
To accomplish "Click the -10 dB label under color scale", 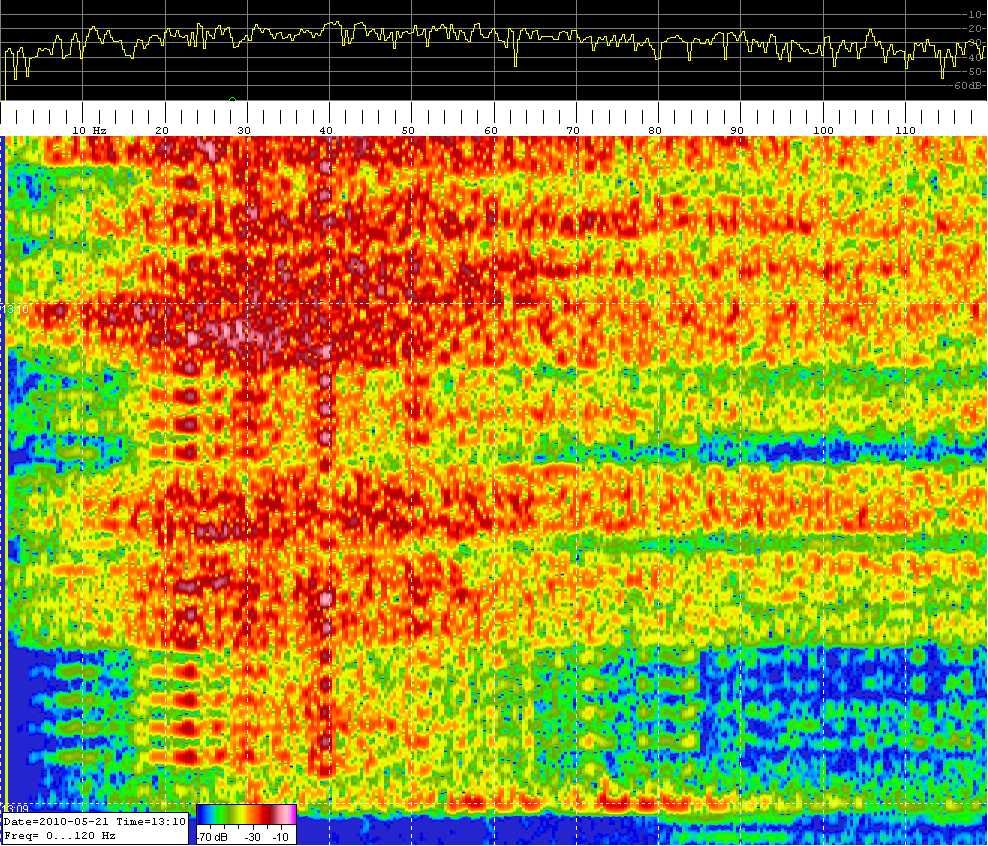I will 281,836.
